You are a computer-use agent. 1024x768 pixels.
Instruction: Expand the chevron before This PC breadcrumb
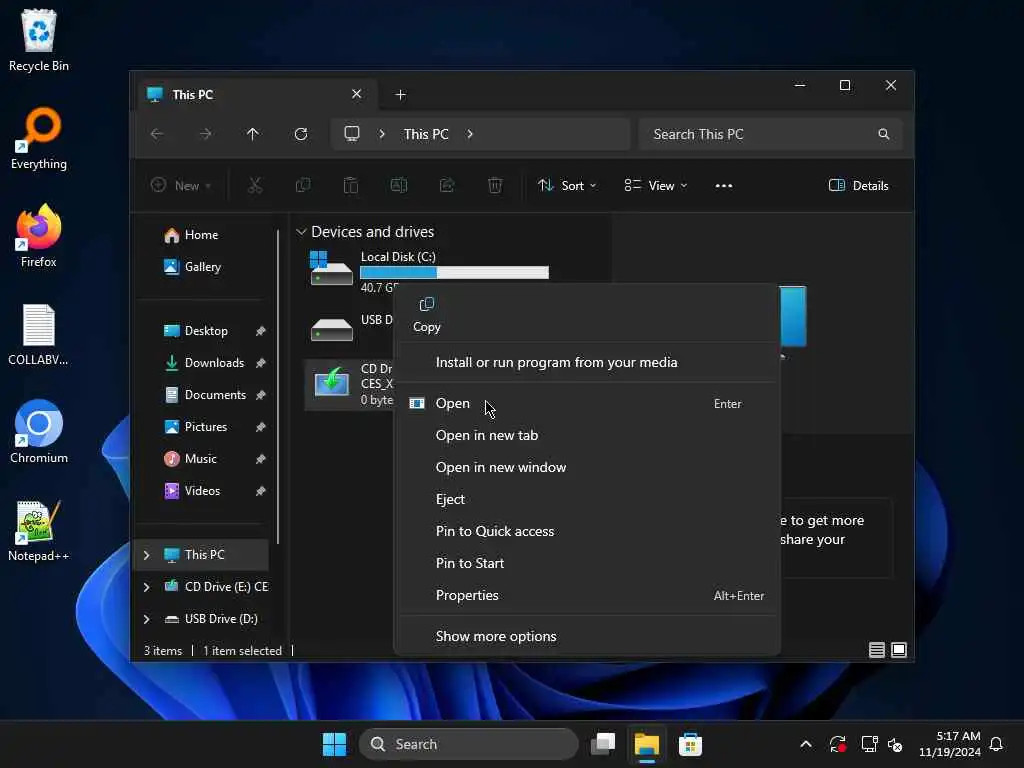tap(382, 134)
